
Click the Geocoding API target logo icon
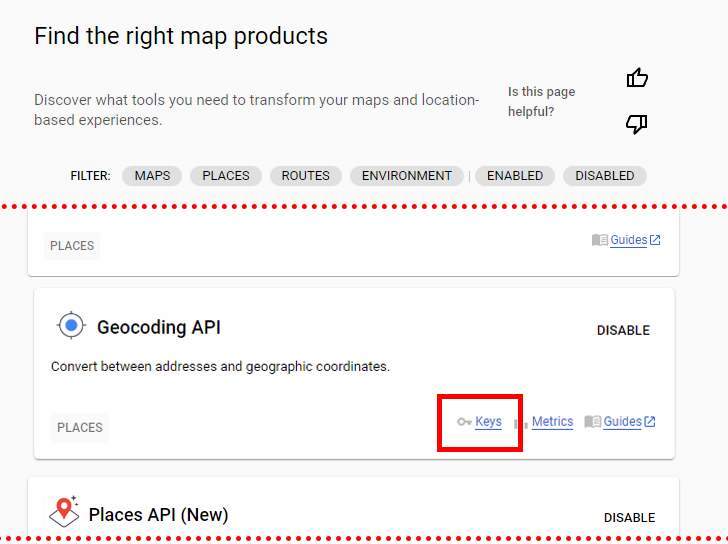click(70, 327)
